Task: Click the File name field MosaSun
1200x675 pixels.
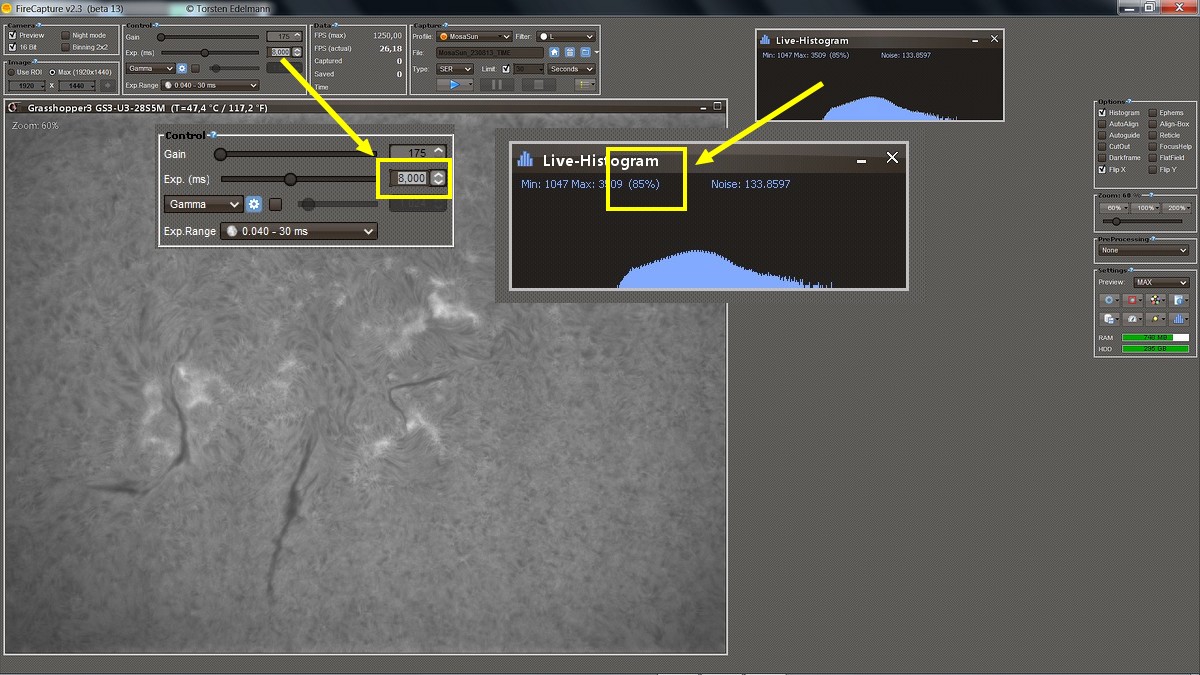Action: pos(490,52)
